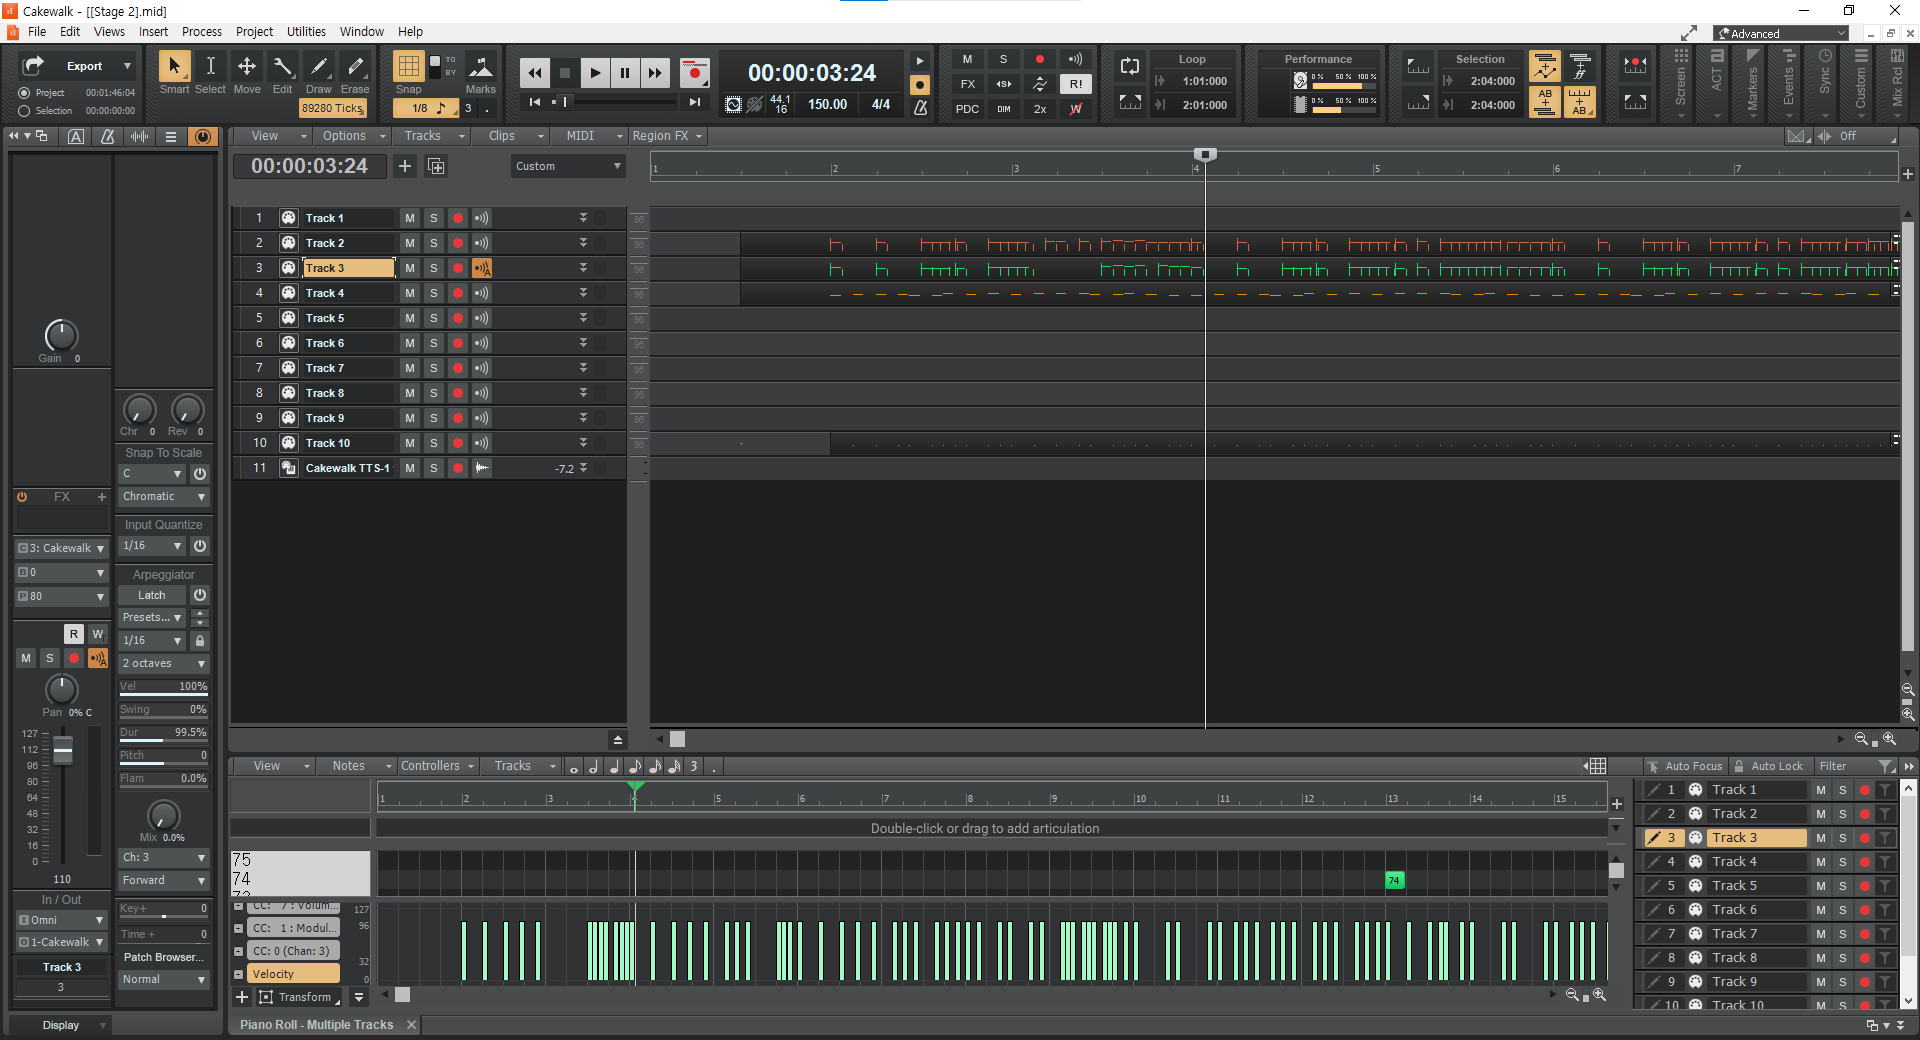
Task: Toggle input echo on Track 3
Action: click(x=482, y=268)
